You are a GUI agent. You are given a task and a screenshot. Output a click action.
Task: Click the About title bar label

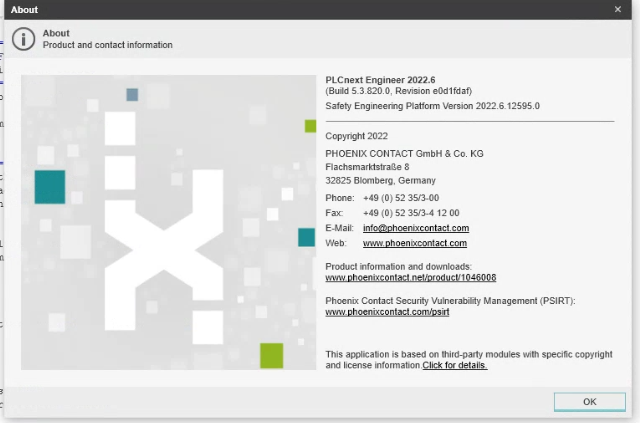(x=24, y=10)
